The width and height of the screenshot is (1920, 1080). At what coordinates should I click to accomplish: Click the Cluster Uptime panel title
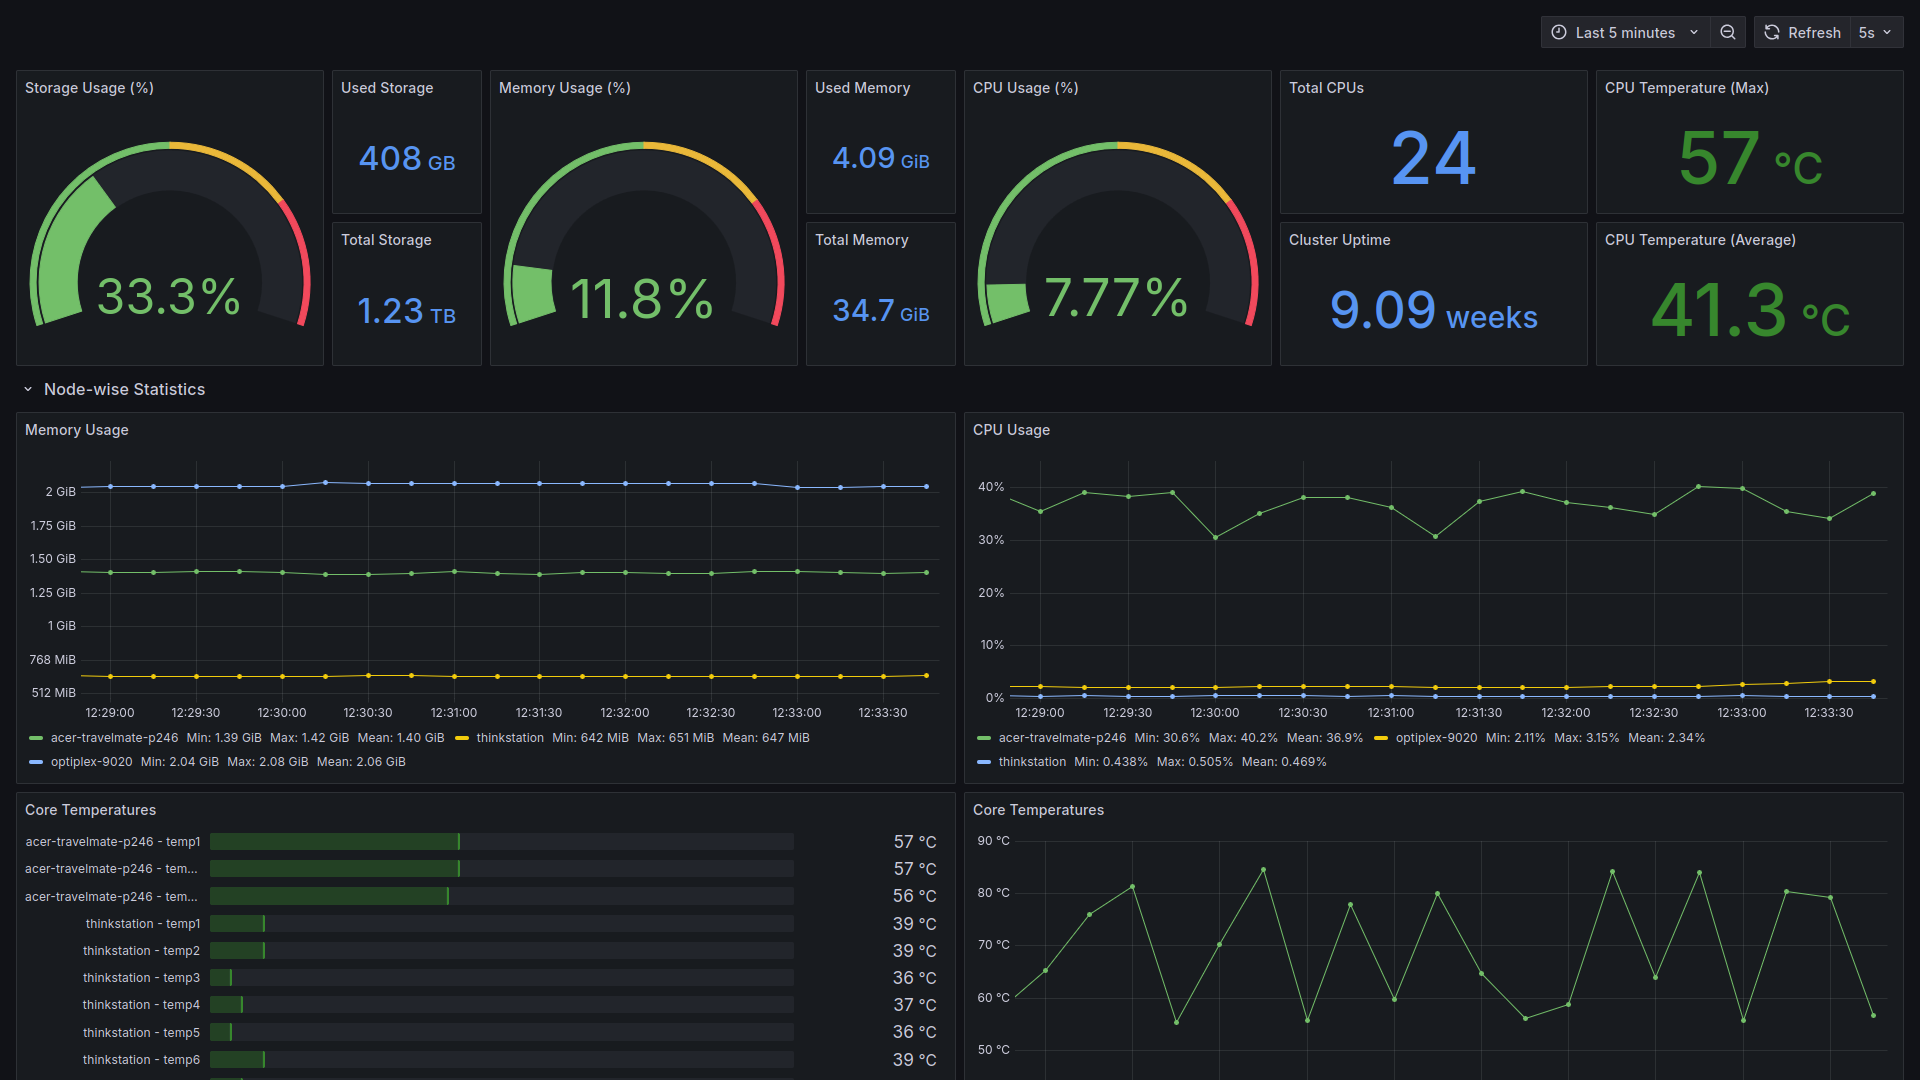click(1339, 240)
